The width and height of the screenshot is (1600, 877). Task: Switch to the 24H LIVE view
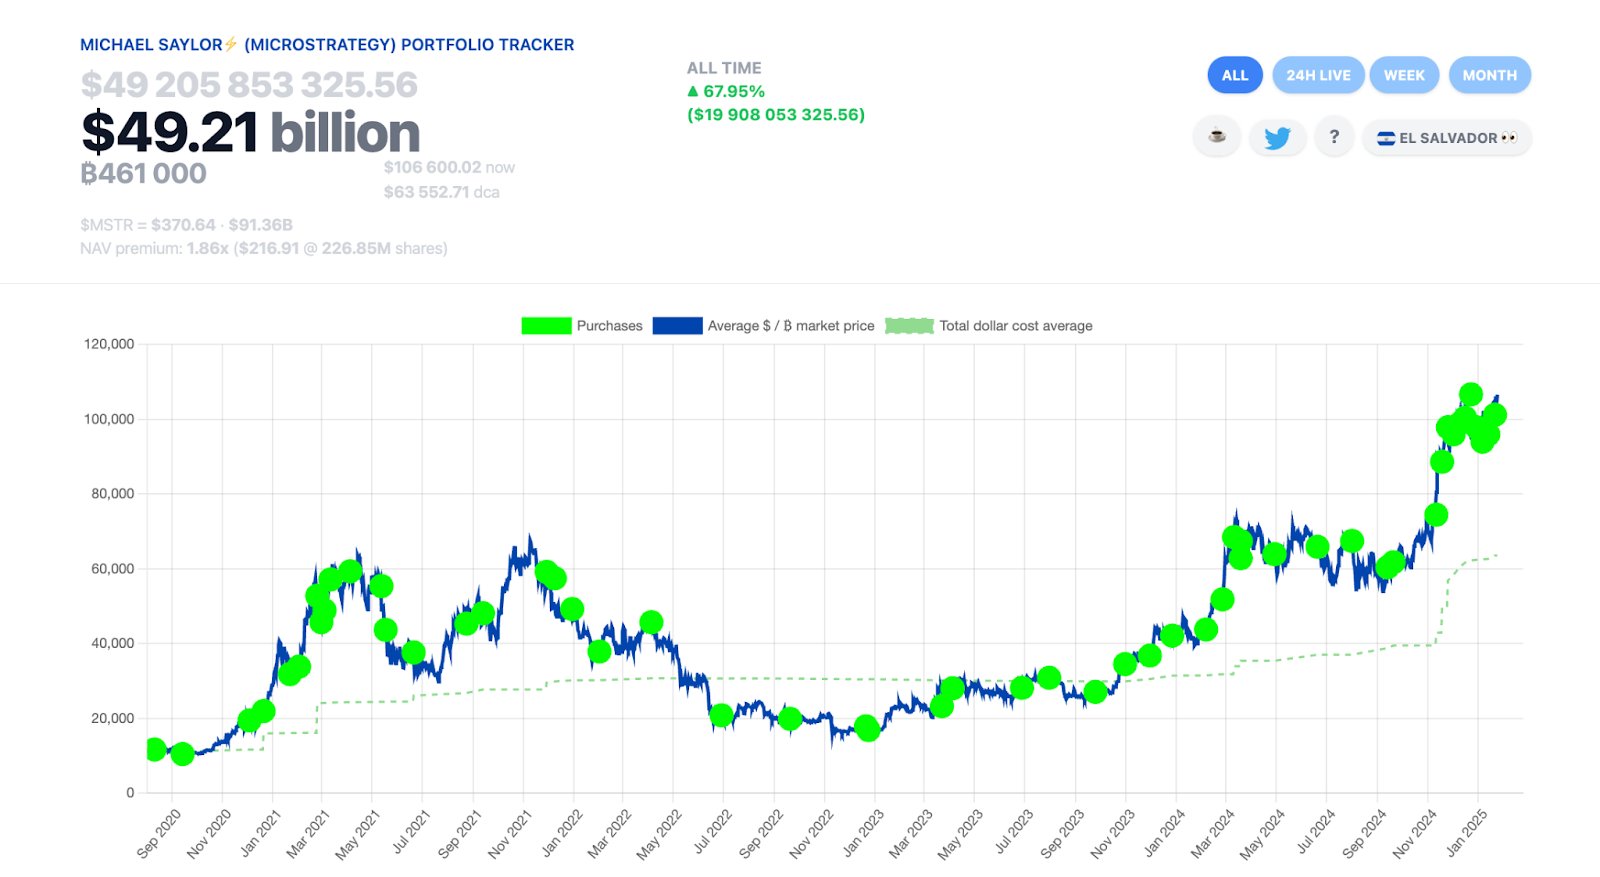(1318, 75)
